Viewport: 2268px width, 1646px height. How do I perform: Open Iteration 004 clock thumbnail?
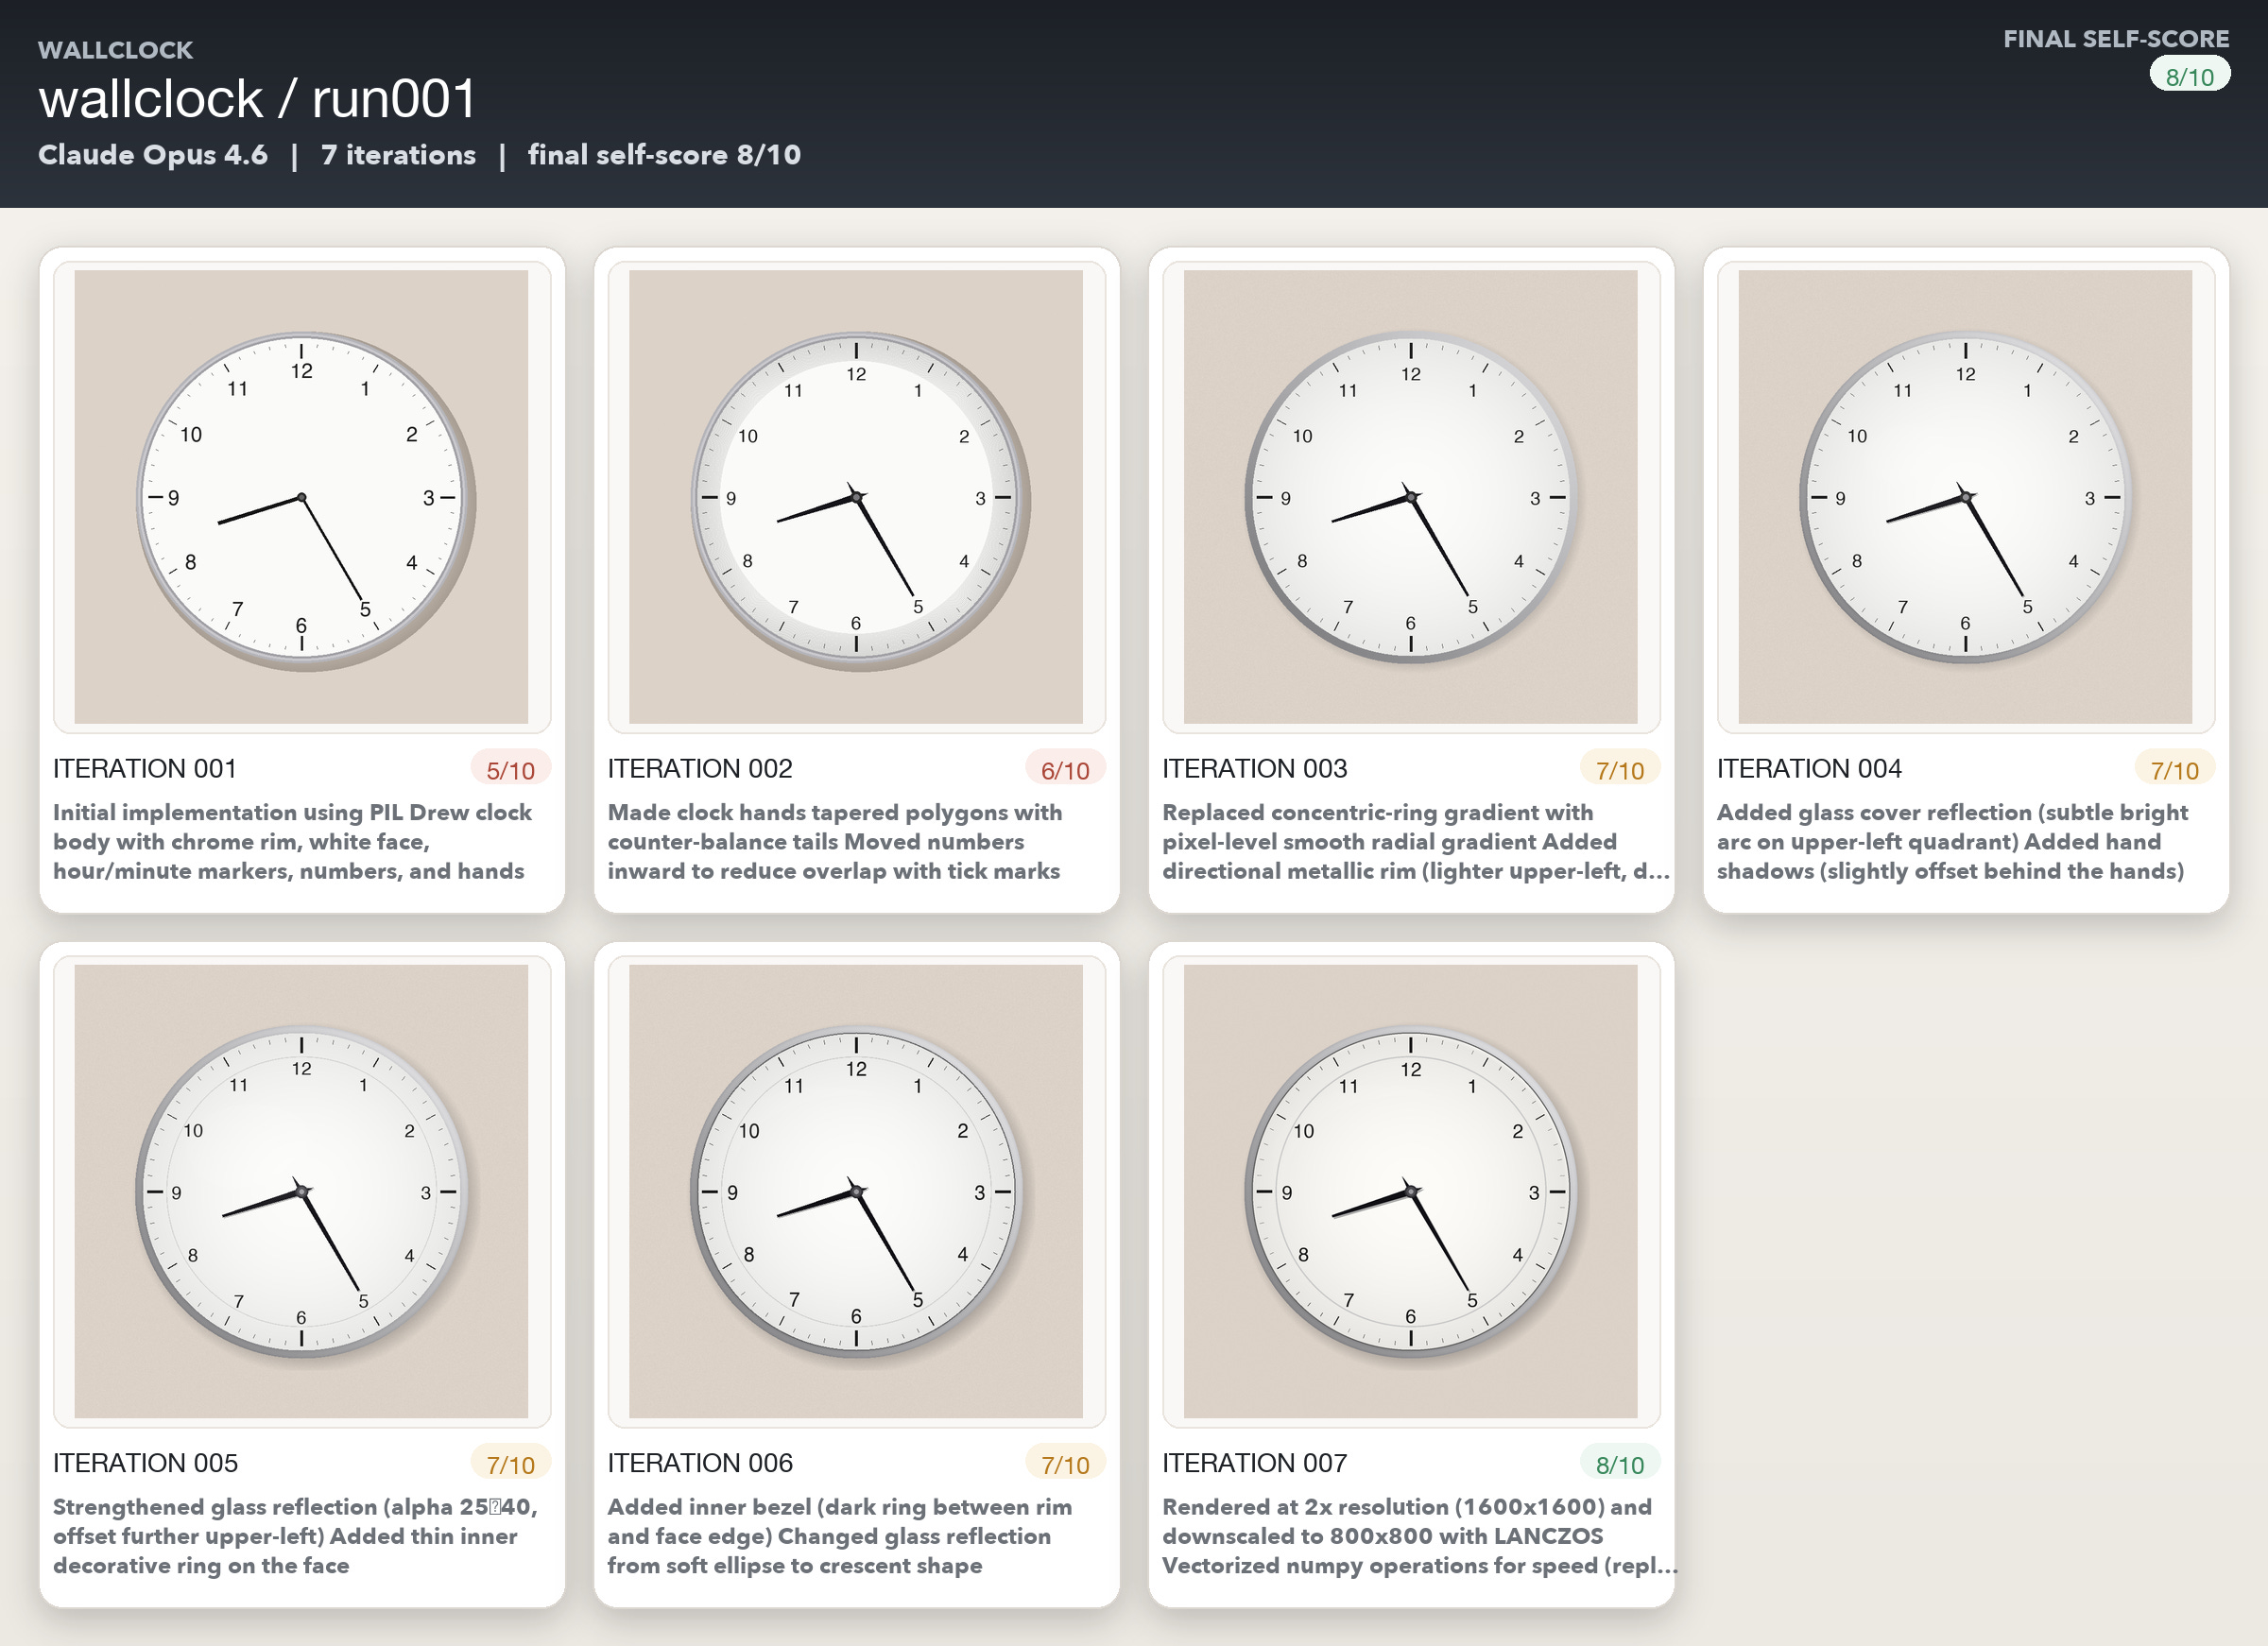[x=1965, y=497]
